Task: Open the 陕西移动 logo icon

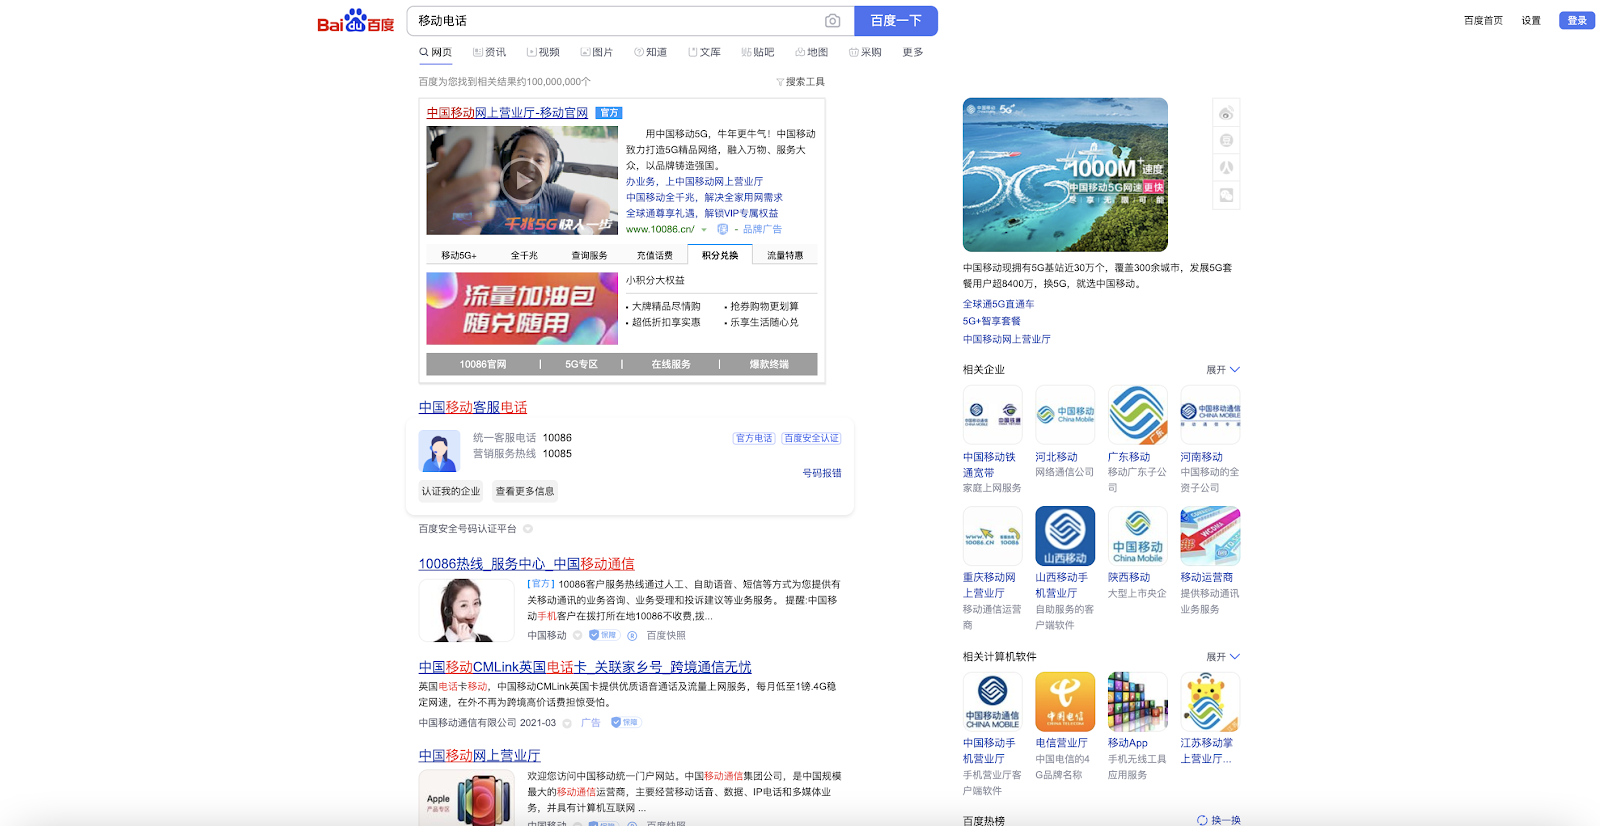Action: pos(1138,536)
